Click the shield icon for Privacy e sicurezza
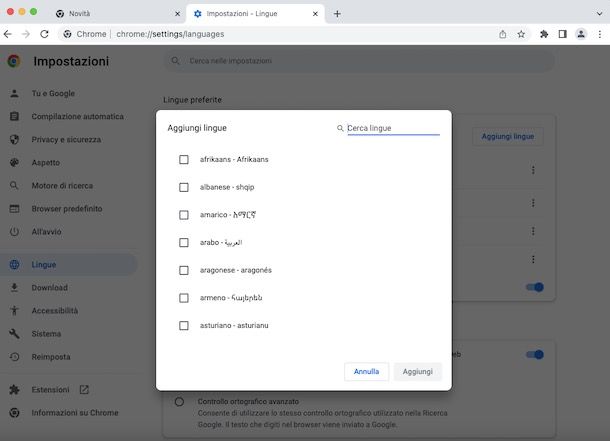This screenshot has height=441, width=610. tap(14, 139)
